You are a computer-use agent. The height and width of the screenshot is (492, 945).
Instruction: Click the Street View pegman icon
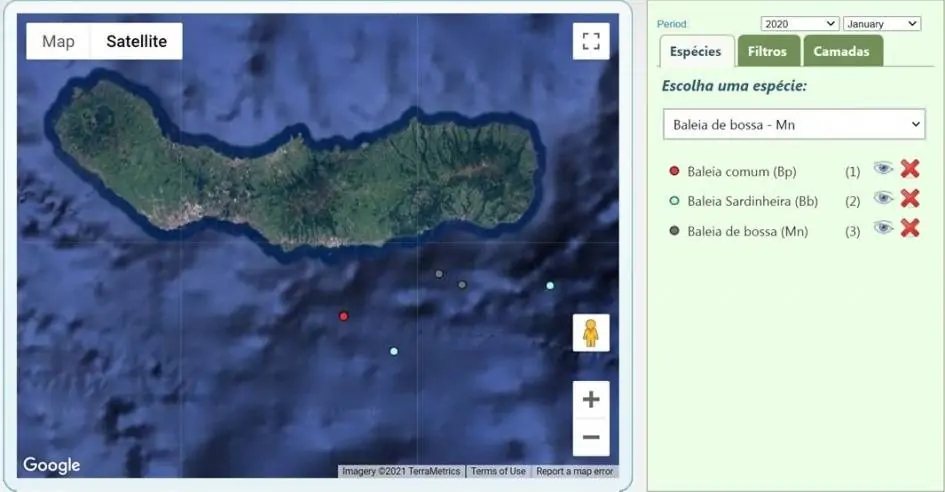pyautogui.click(x=591, y=332)
